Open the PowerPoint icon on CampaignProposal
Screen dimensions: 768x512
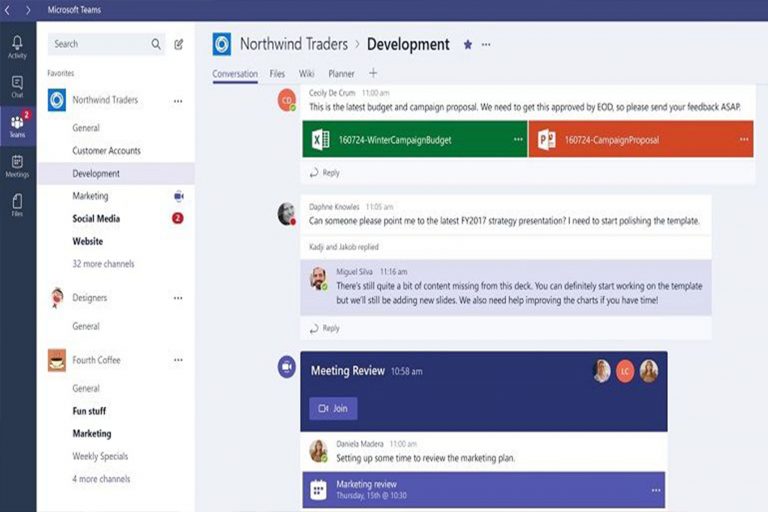(x=547, y=140)
